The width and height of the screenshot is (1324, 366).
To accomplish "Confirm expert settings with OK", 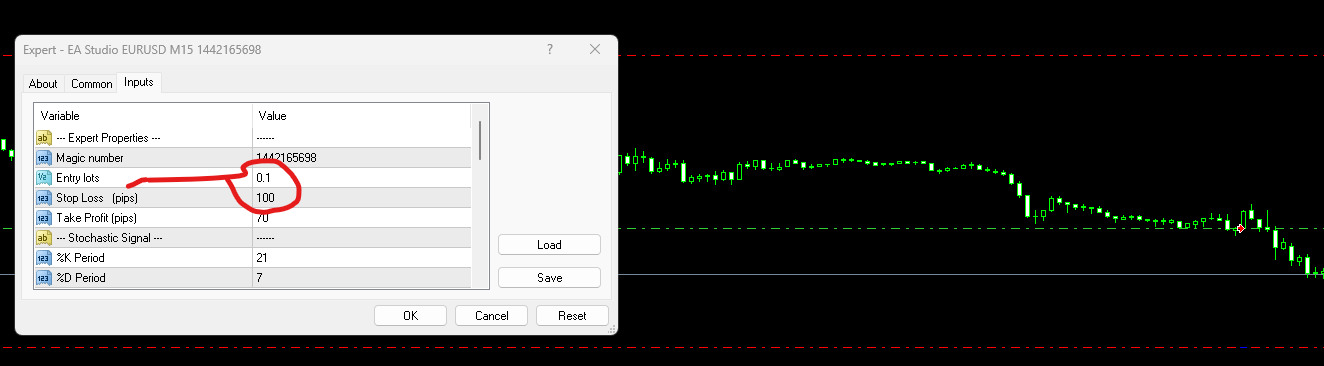I will 410,316.
